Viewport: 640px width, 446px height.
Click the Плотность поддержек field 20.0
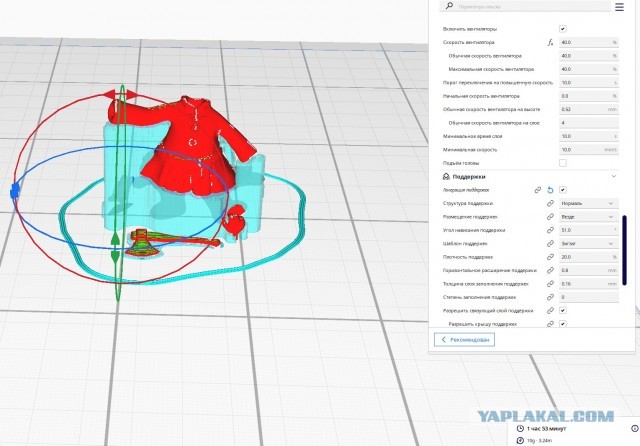tap(589, 257)
